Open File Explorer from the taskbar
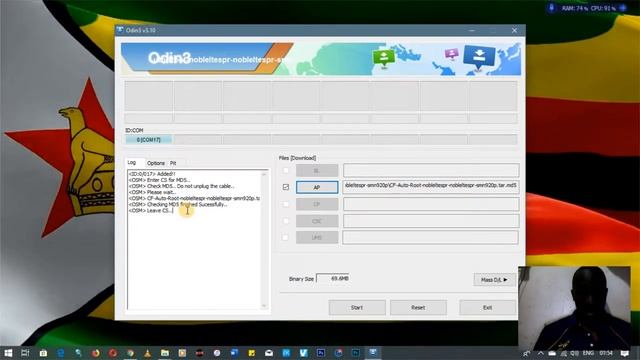Image resolution: width=640 pixels, height=360 pixels. tap(165, 353)
